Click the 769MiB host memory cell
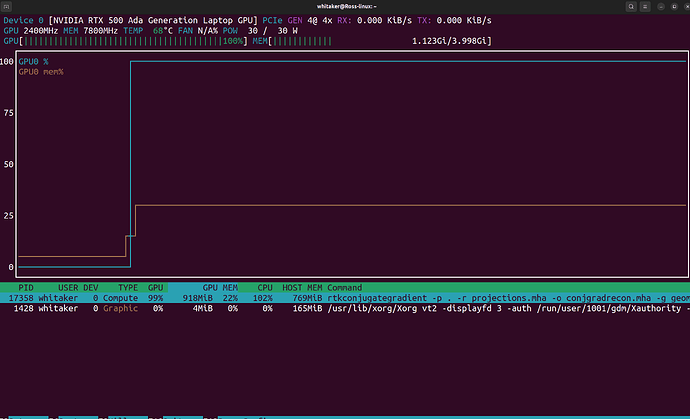Screen dimensions: 690x419 tap(307, 298)
